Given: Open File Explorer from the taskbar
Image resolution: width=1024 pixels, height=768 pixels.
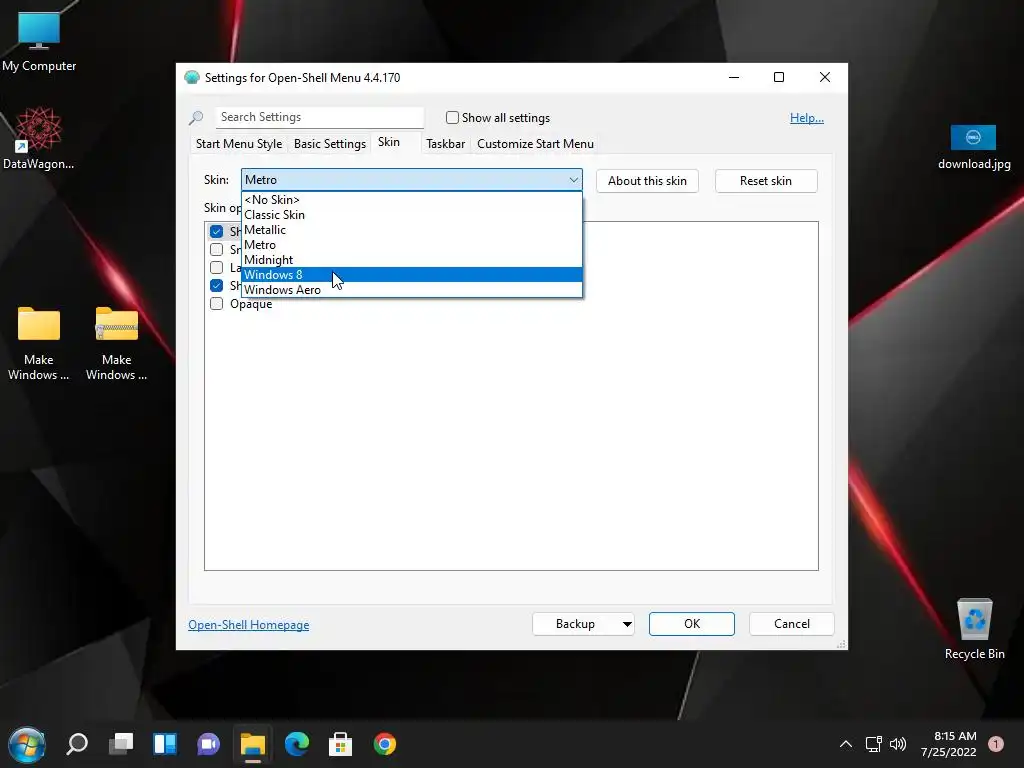Looking at the screenshot, I should (x=253, y=744).
